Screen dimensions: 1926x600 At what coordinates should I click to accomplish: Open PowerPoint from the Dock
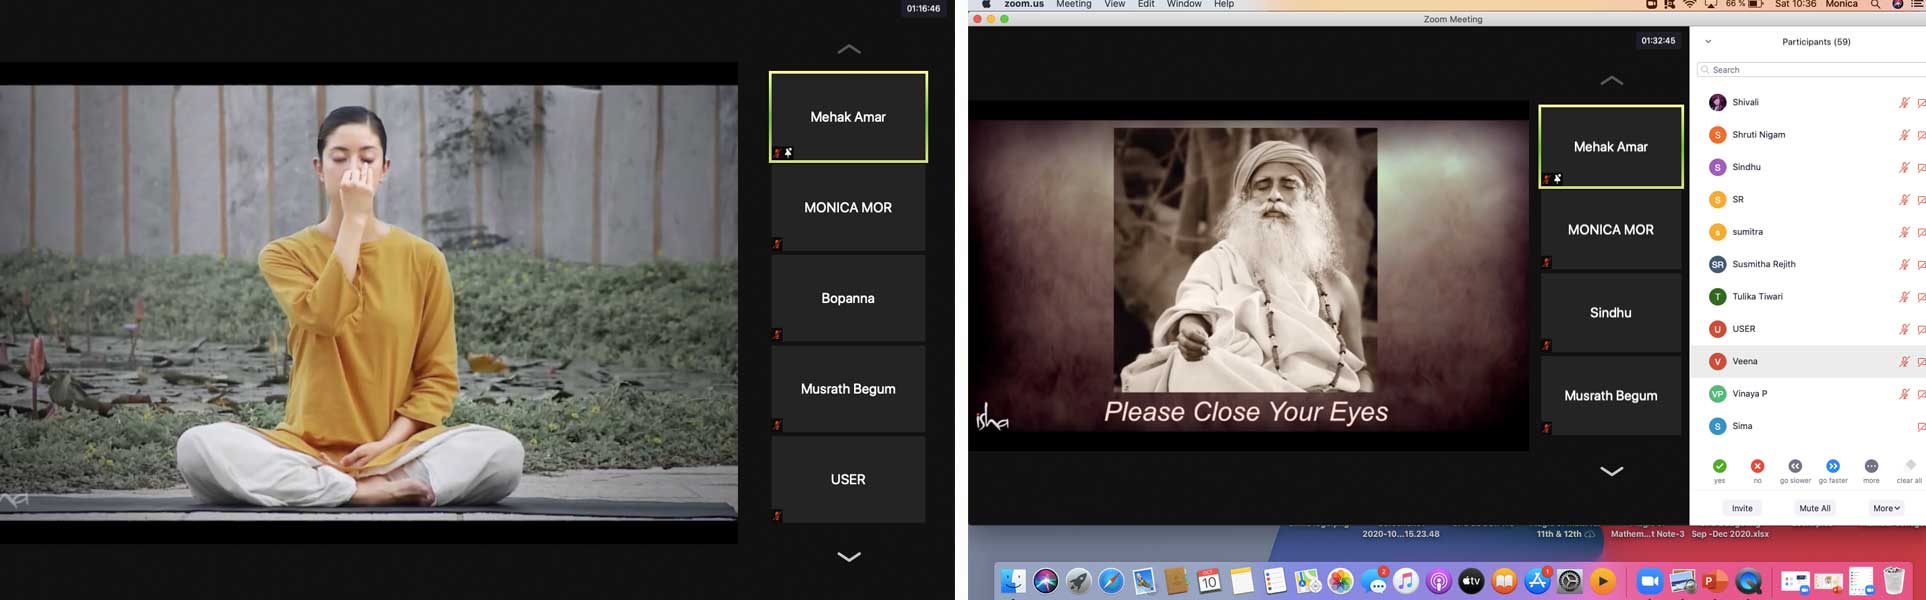click(x=1715, y=581)
